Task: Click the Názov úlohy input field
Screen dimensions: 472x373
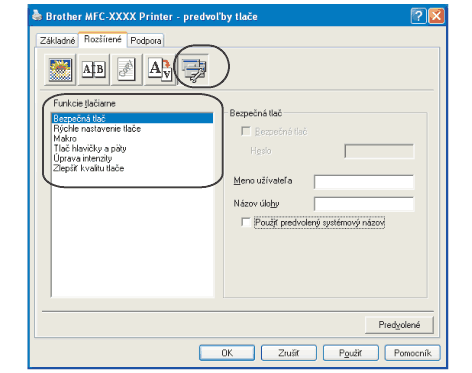Action: pos(364,204)
